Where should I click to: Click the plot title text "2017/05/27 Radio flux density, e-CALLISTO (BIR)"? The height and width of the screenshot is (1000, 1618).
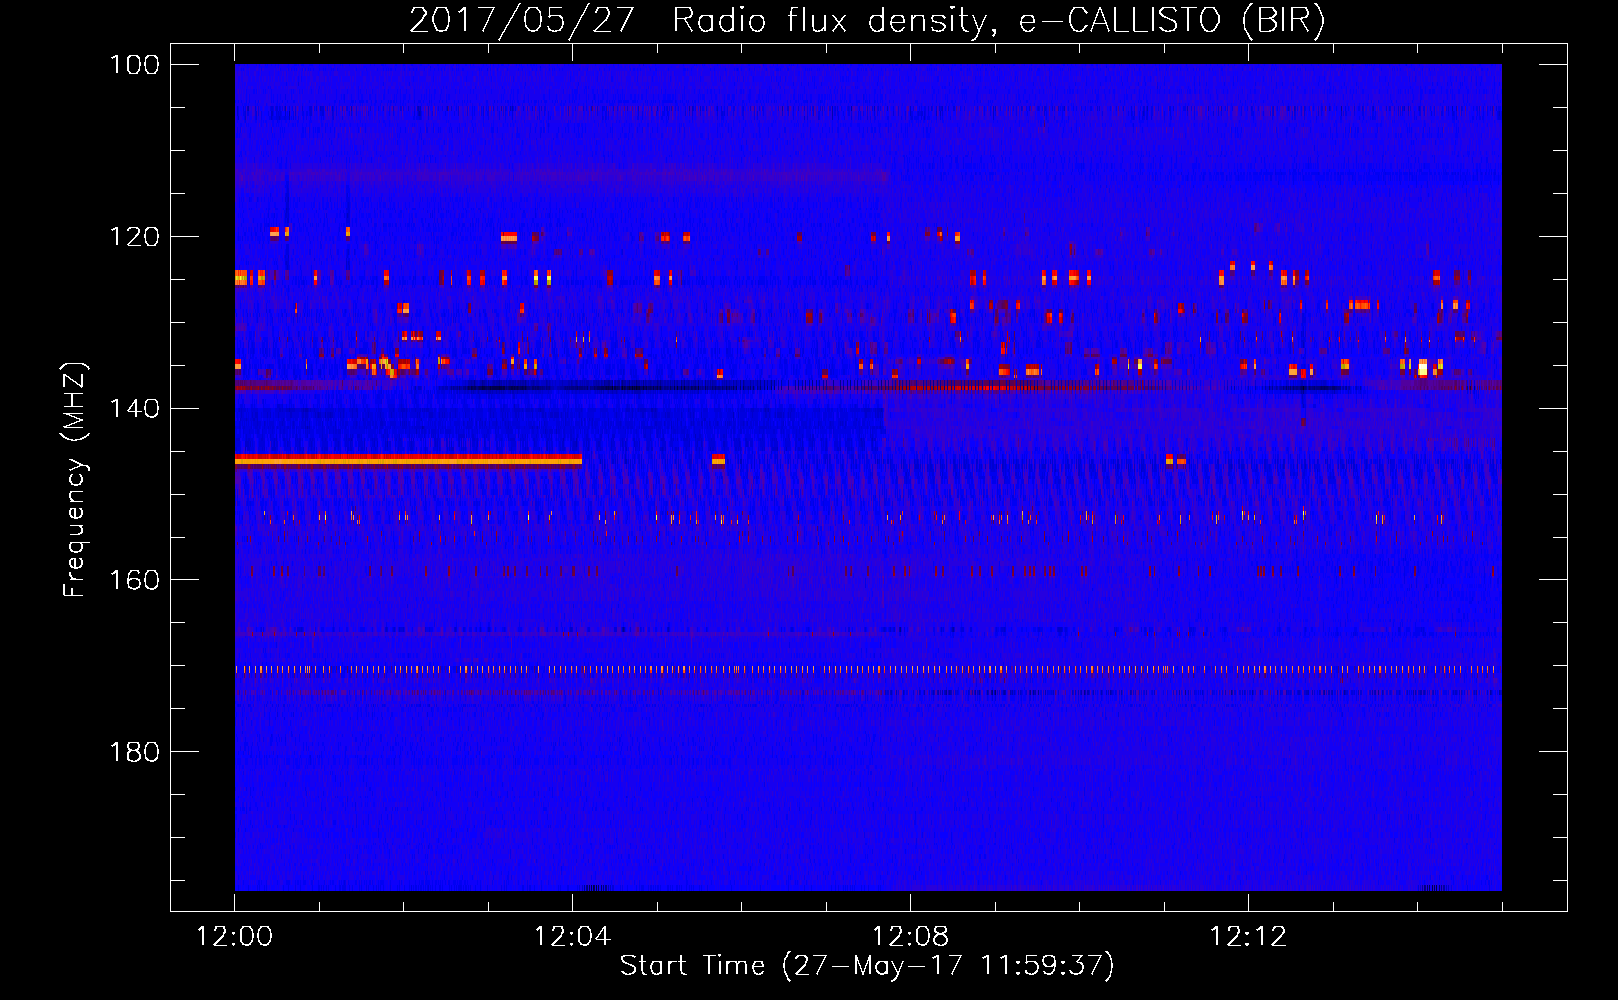[867, 20]
